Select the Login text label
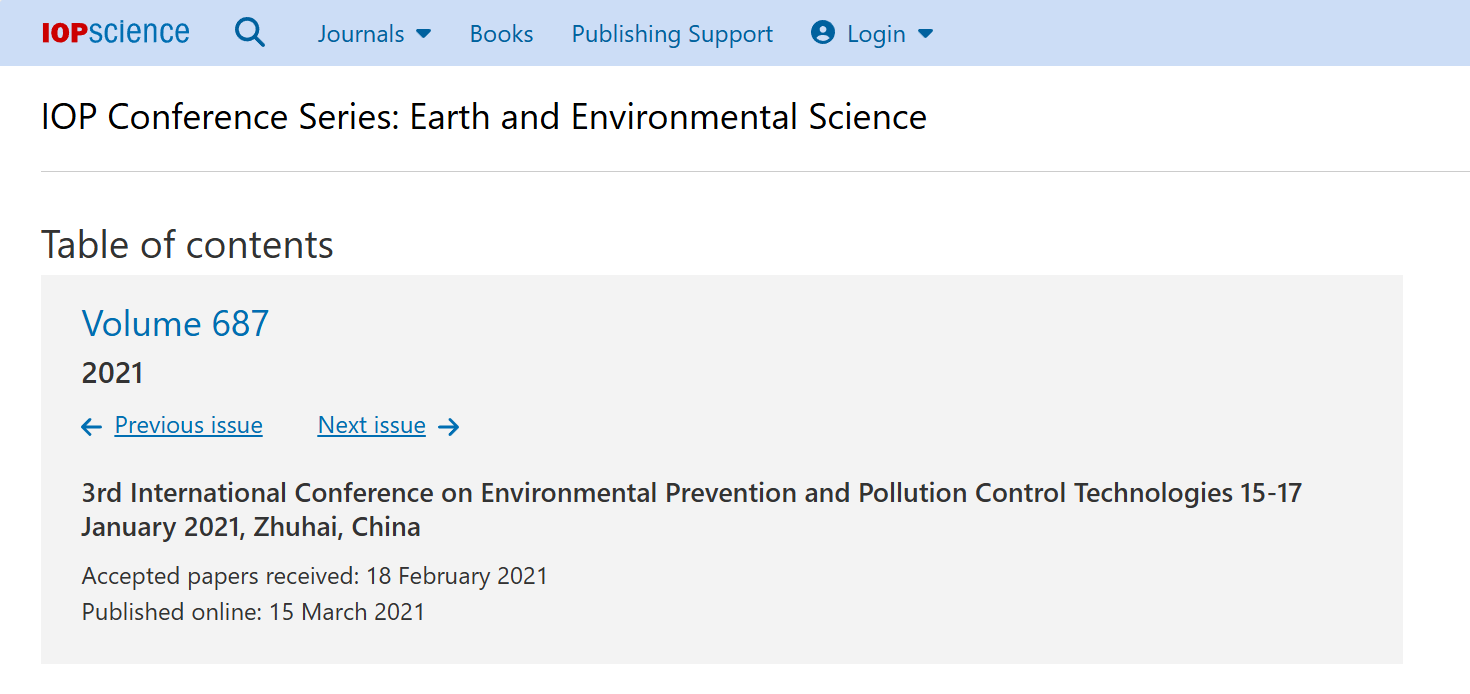 click(876, 34)
